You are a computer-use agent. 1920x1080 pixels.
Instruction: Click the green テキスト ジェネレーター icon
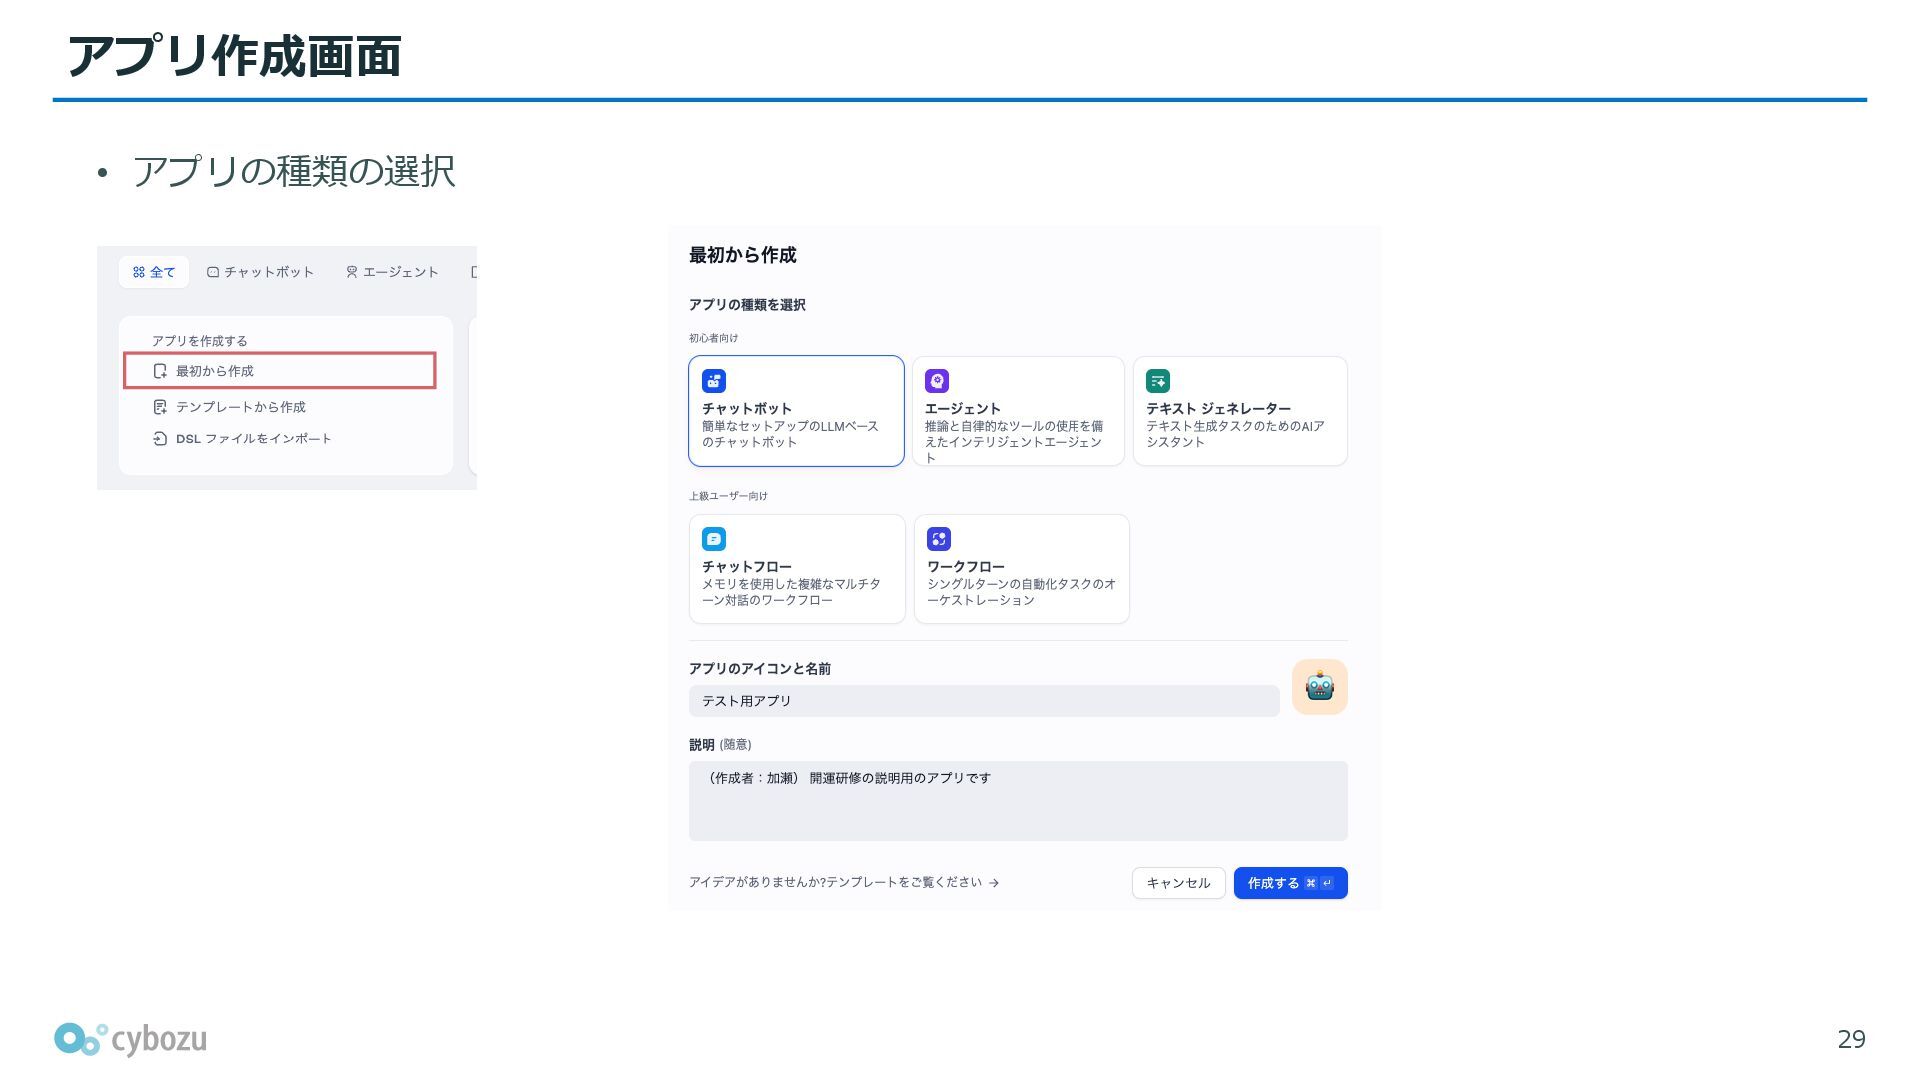click(1158, 381)
